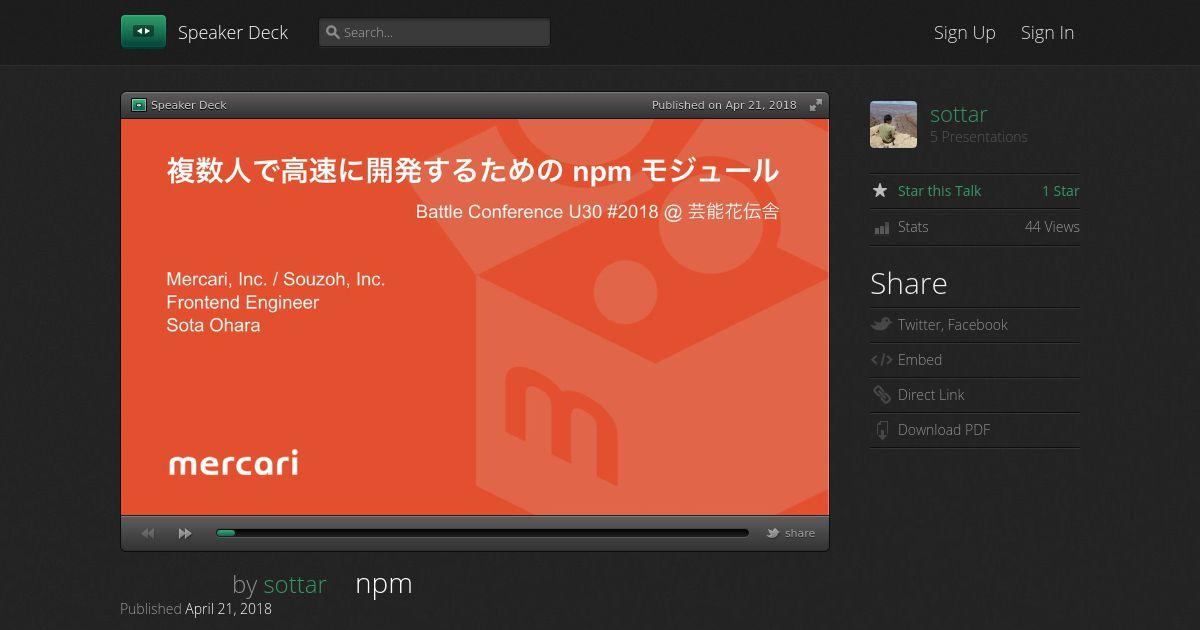The height and width of the screenshot is (630, 1200).
Task: Open the Sign Up page
Action: pos(965,32)
